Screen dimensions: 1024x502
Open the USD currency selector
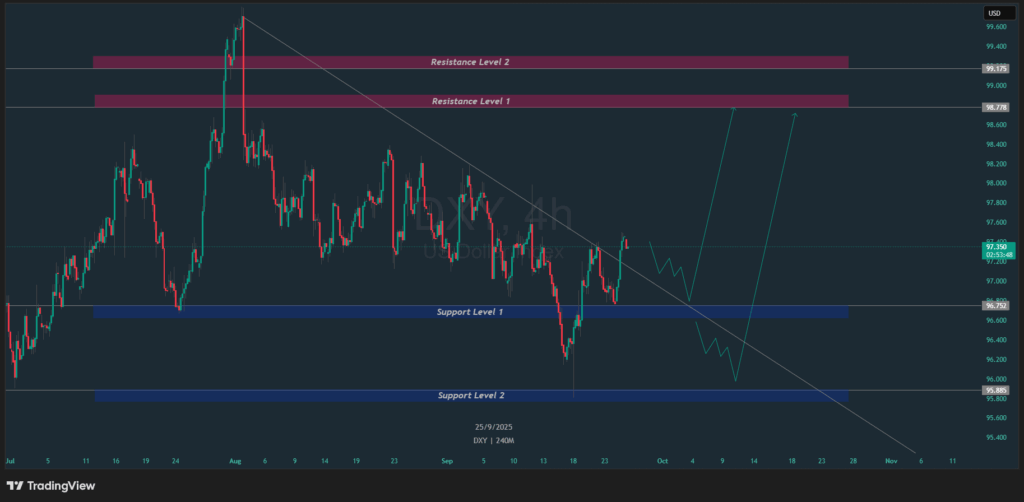coord(993,13)
